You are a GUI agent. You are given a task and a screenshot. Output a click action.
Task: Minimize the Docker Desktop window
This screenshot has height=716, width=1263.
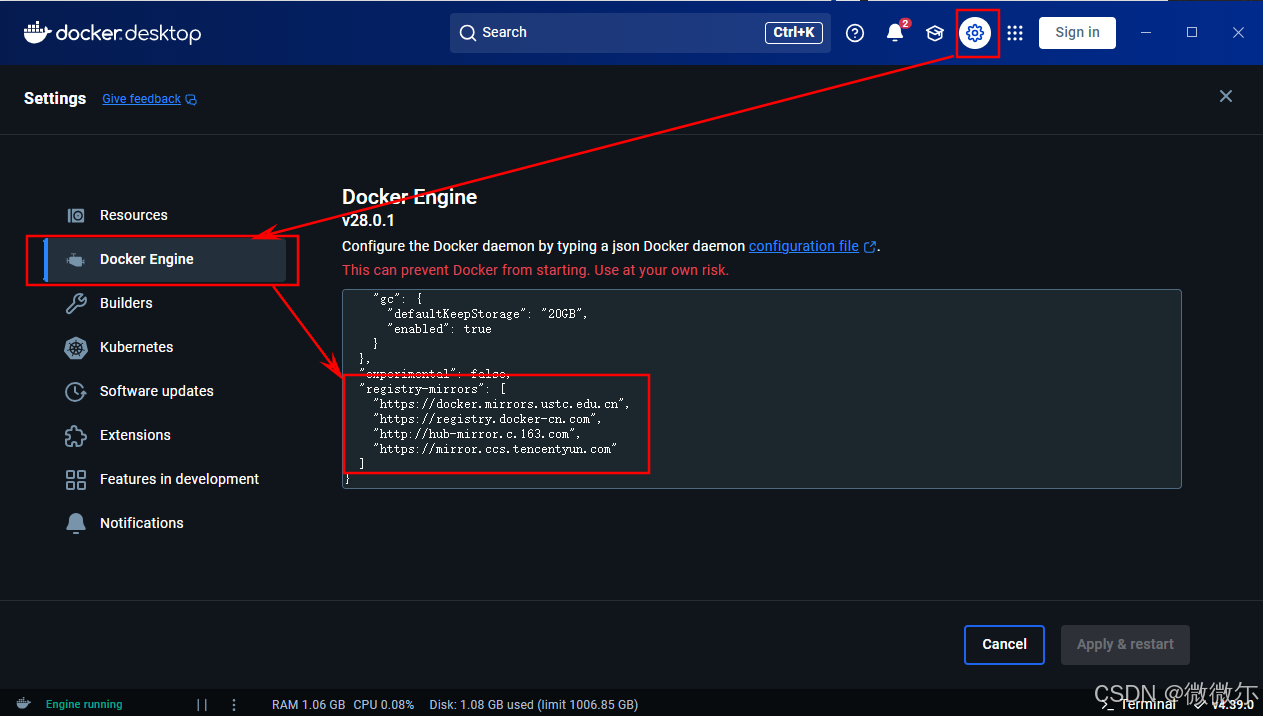coord(1146,33)
